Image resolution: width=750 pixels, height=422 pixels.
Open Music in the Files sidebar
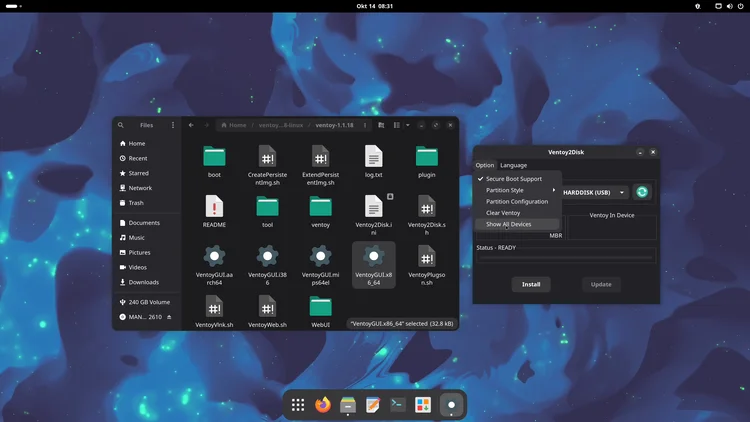[x=147, y=237]
